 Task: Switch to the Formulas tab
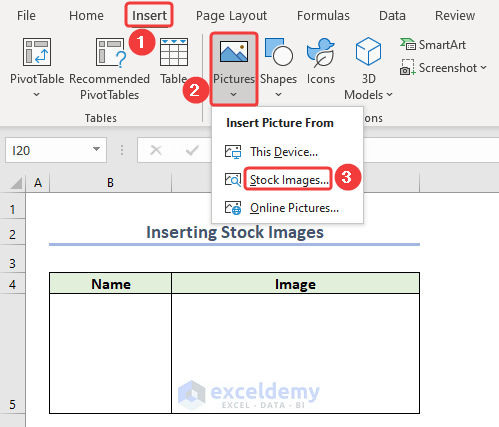pos(323,16)
